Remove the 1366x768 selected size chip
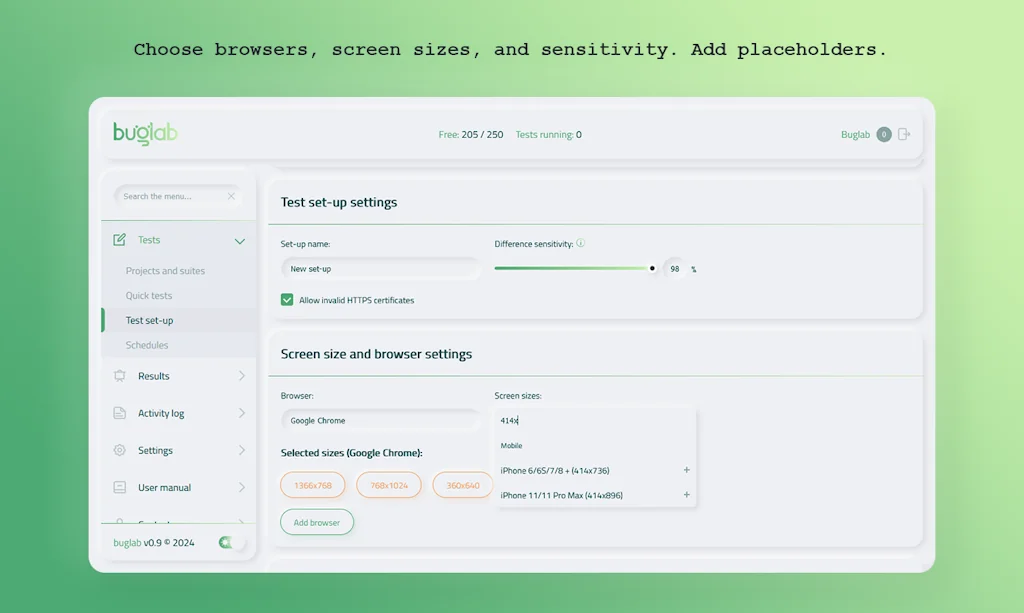This screenshot has width=1024, height=613. coord(313,485)
